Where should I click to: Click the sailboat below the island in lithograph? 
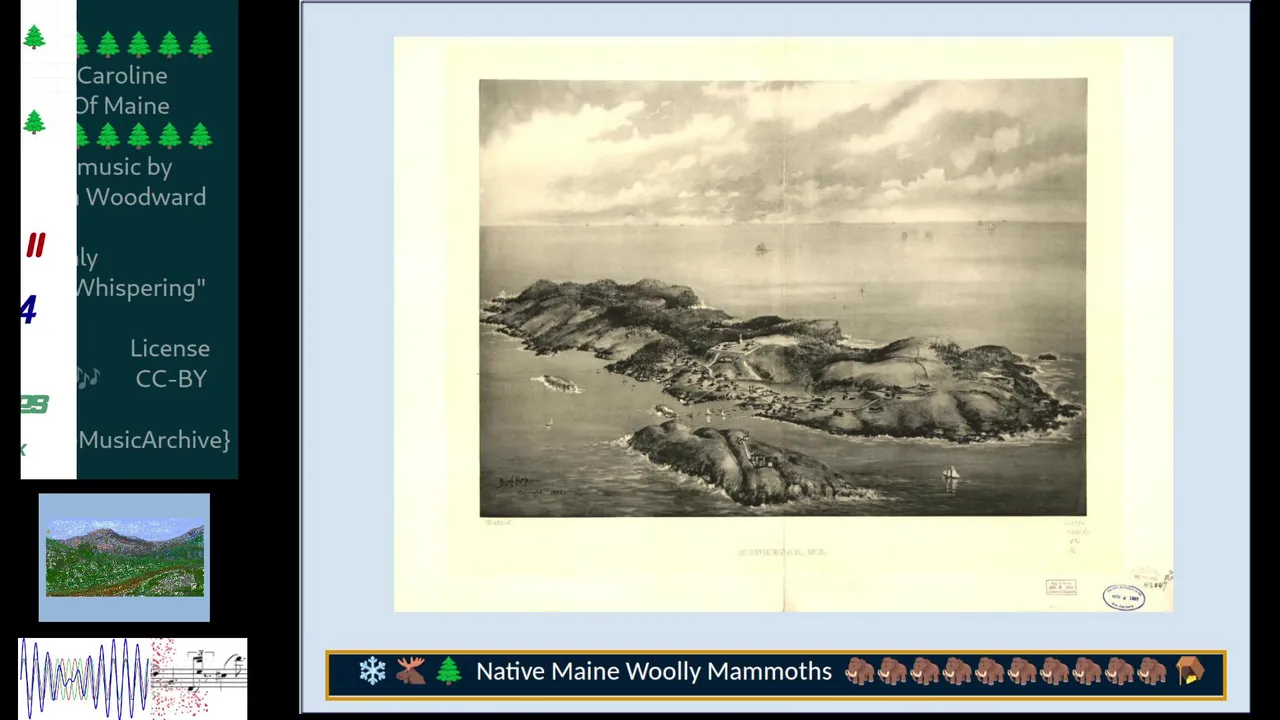pos(951,473)
